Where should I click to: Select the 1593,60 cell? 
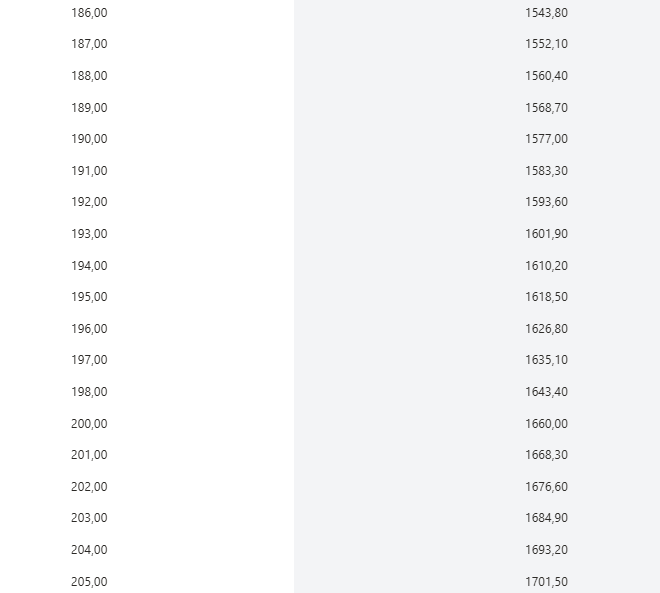[546, 202]
